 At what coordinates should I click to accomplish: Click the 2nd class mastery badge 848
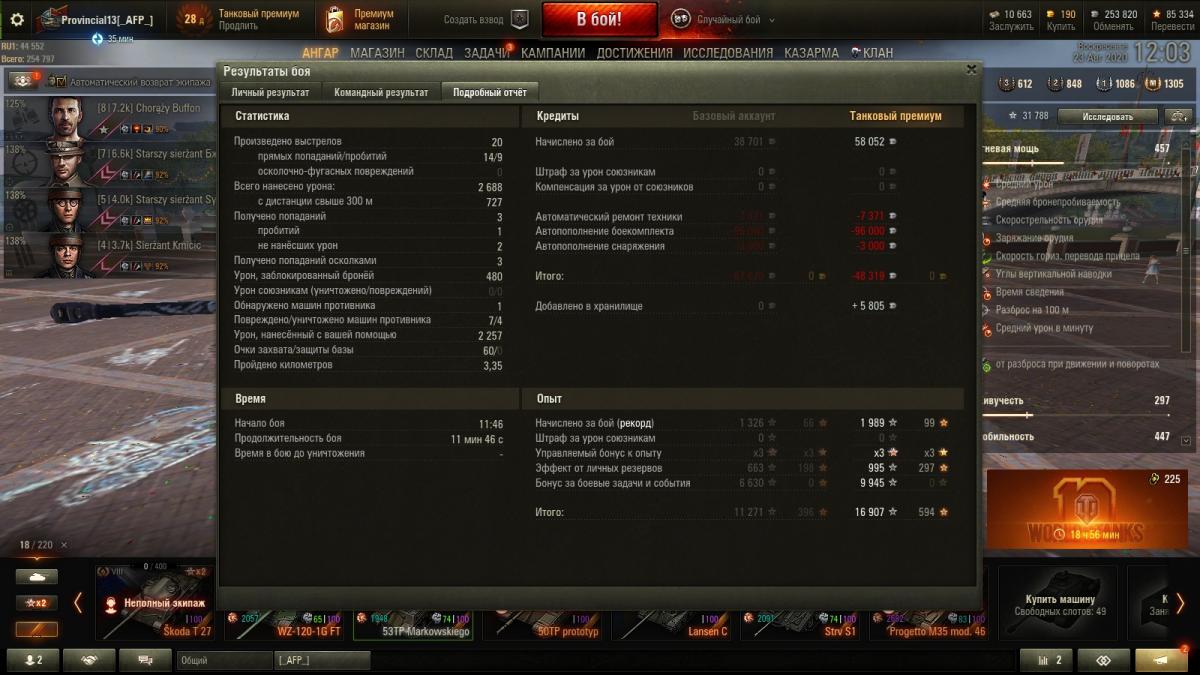(1065, 84)
